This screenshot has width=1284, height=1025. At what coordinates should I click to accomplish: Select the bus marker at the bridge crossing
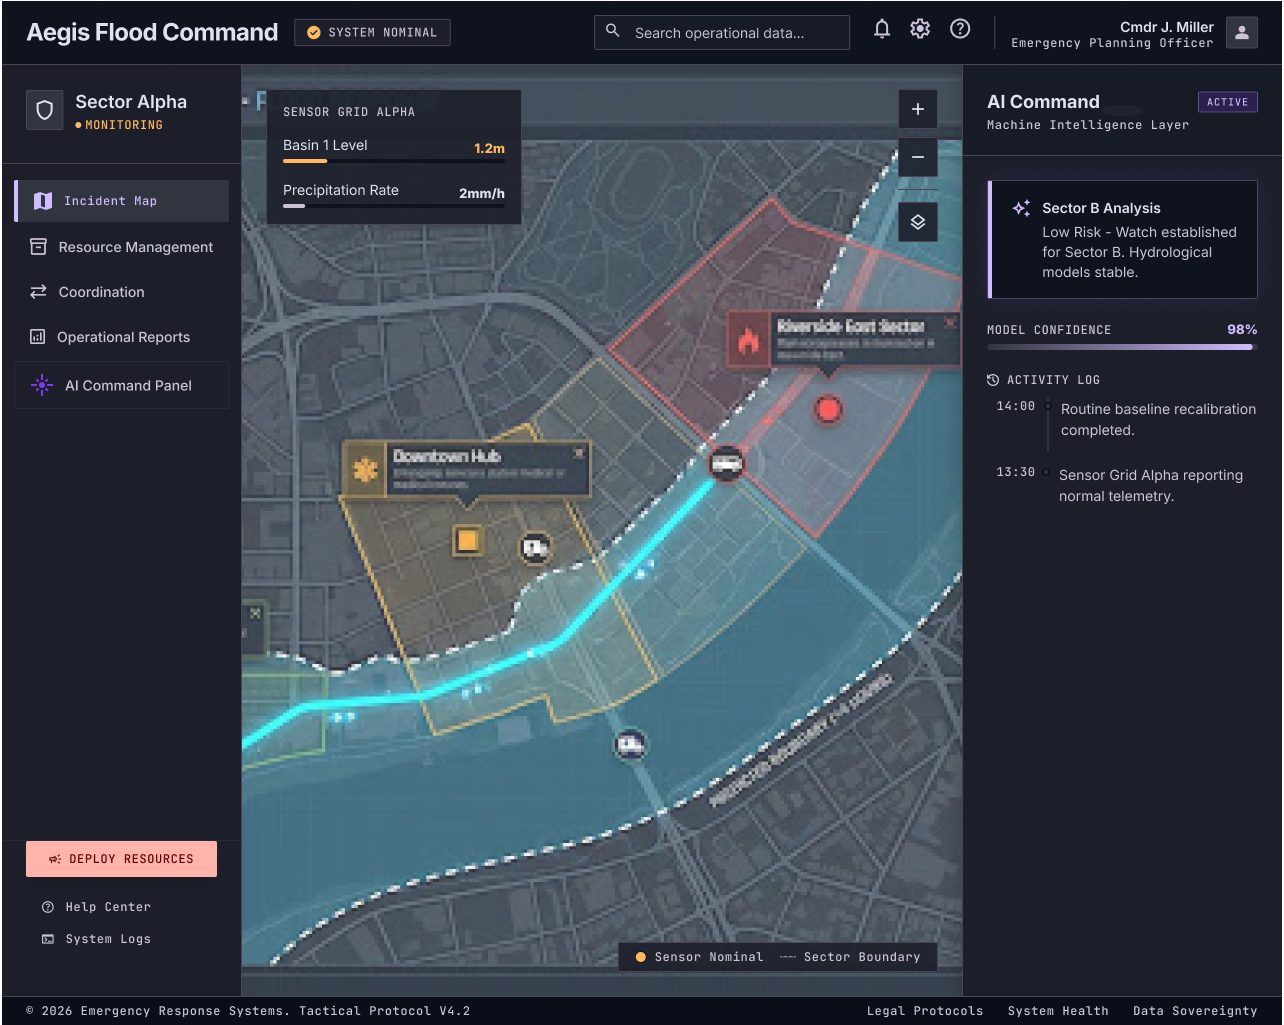coord(727,463)
